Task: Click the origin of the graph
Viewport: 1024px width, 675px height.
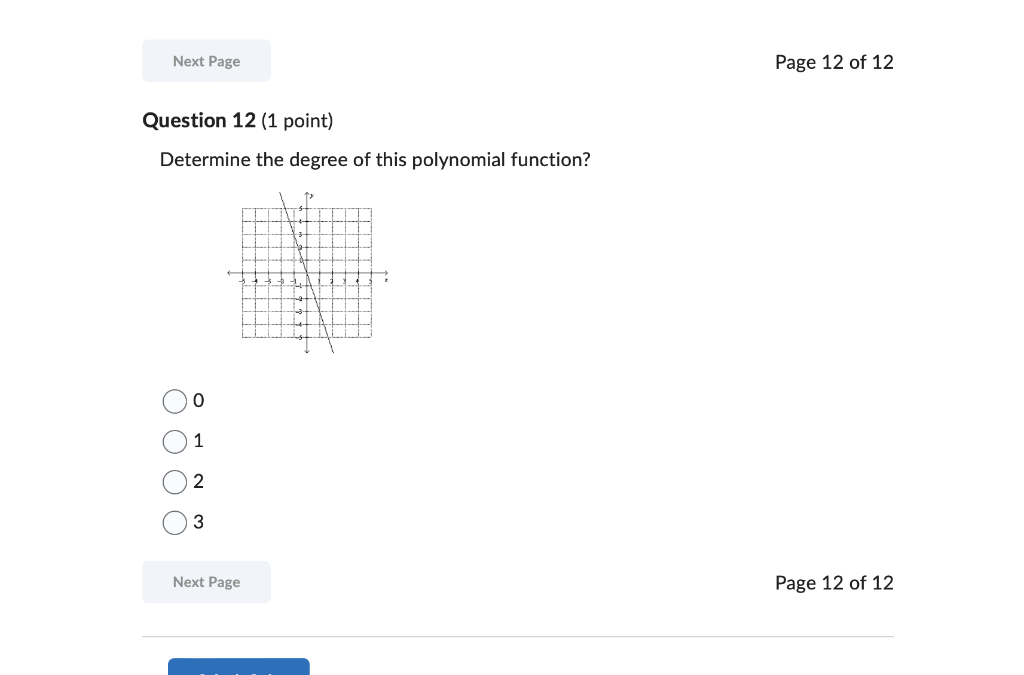Action: coord(307,273)
